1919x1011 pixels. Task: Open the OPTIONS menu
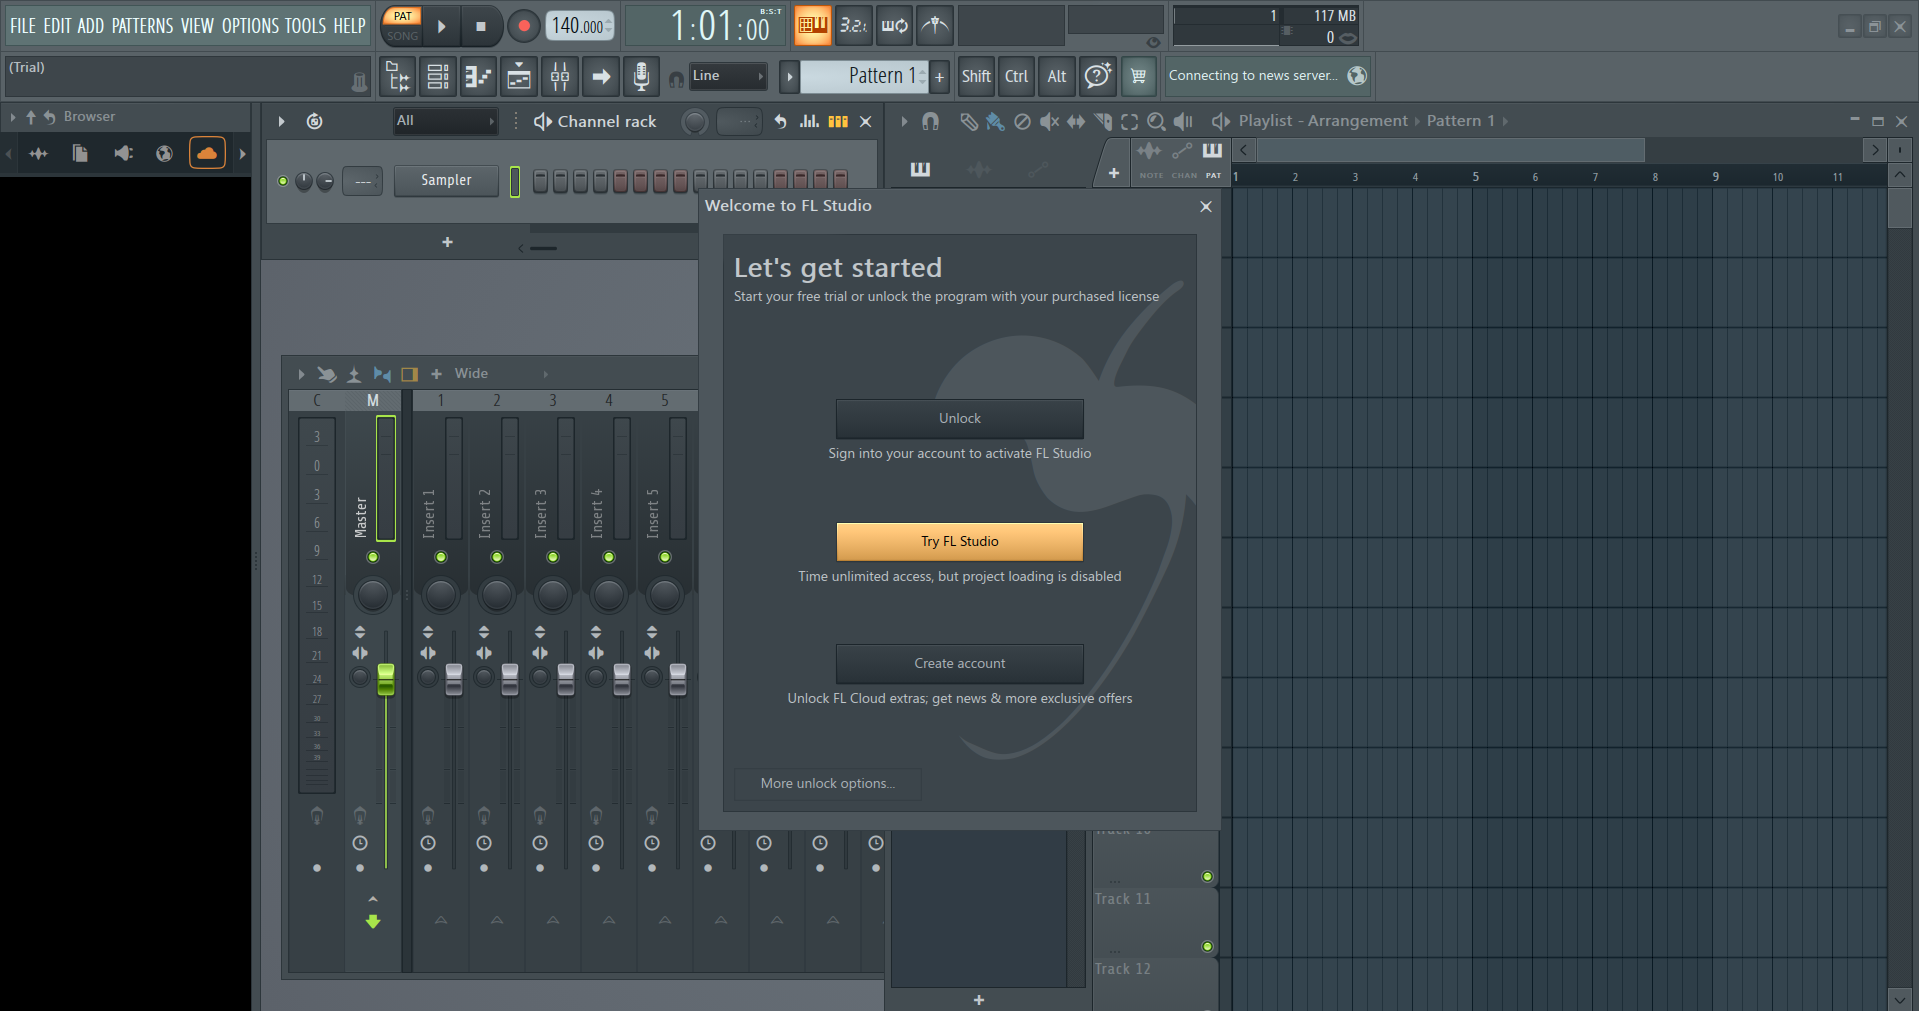pyautogui.click(x=250, y=26)
